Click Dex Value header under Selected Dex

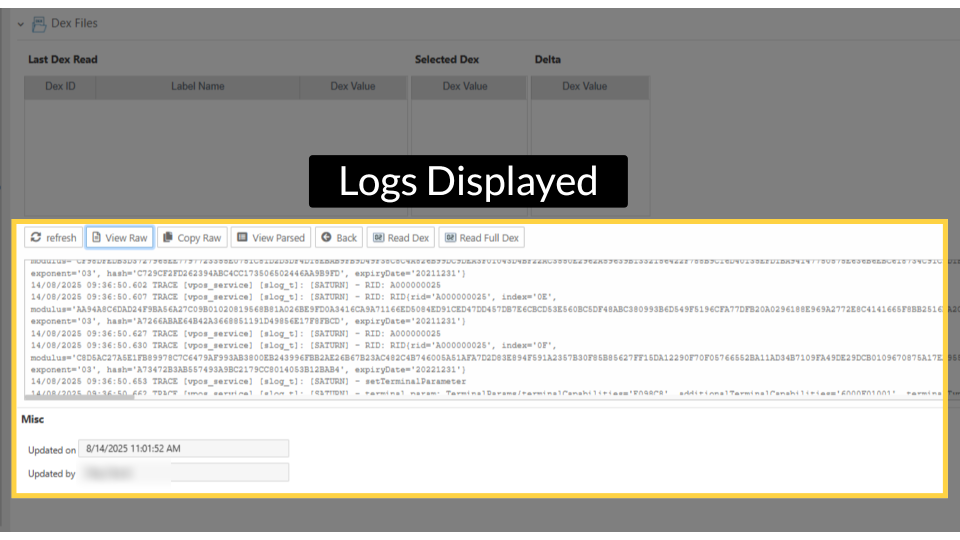coord(465,87)
